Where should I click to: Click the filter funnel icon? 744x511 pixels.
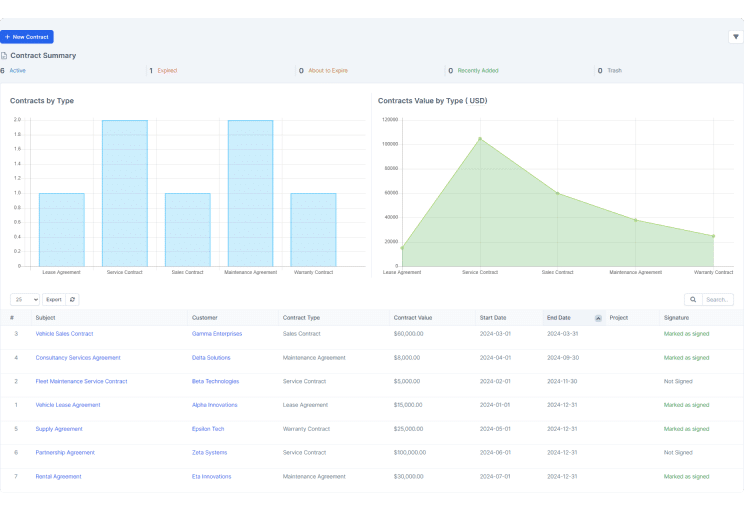pyautogui.click(x=735, y=37)
